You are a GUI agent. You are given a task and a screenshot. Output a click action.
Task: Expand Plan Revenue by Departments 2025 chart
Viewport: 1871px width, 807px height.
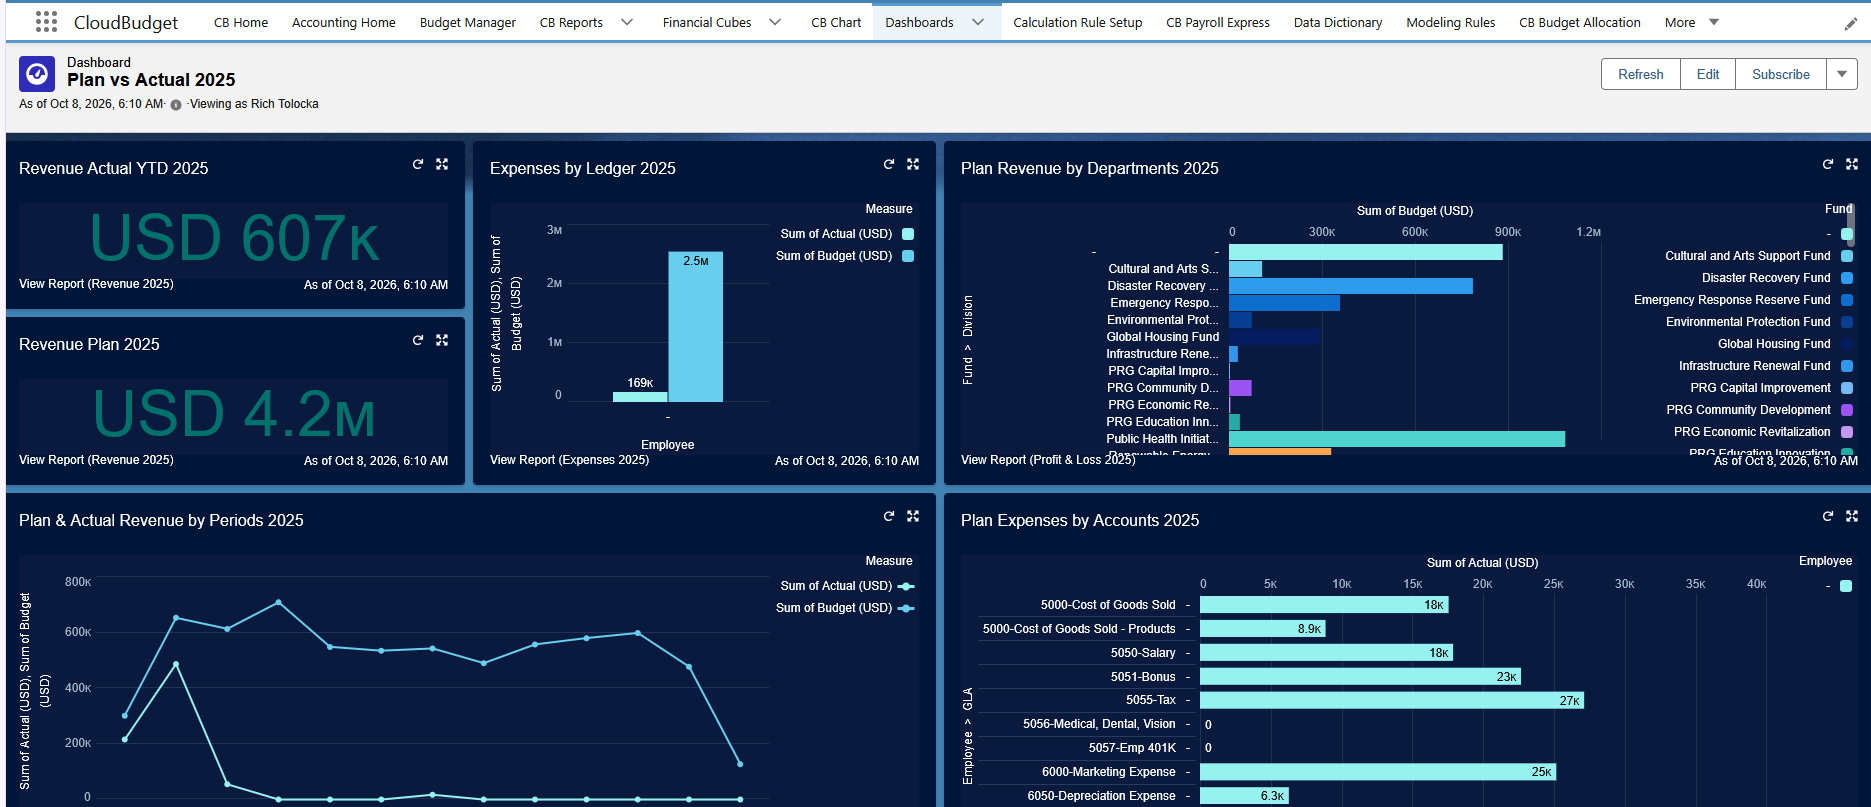point(1852,164)
